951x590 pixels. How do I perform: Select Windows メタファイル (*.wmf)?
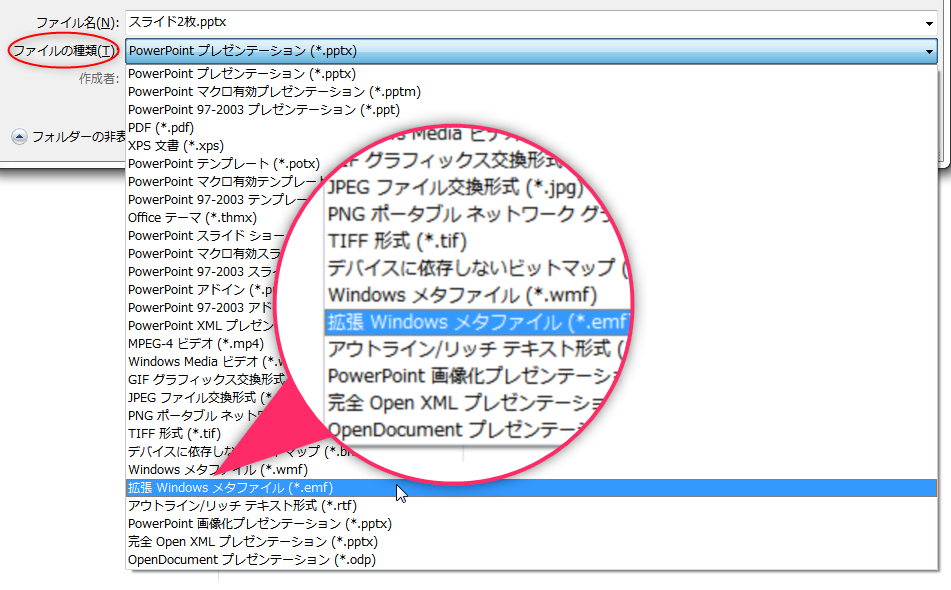(218, 470)
